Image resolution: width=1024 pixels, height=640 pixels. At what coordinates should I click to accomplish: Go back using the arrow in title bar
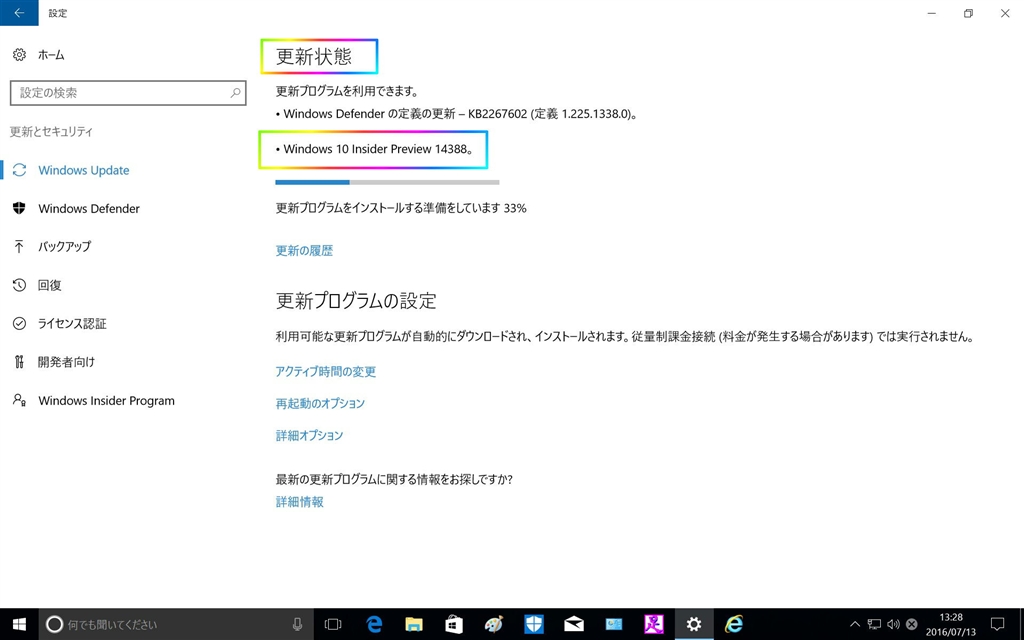click(x=19, y=12)
